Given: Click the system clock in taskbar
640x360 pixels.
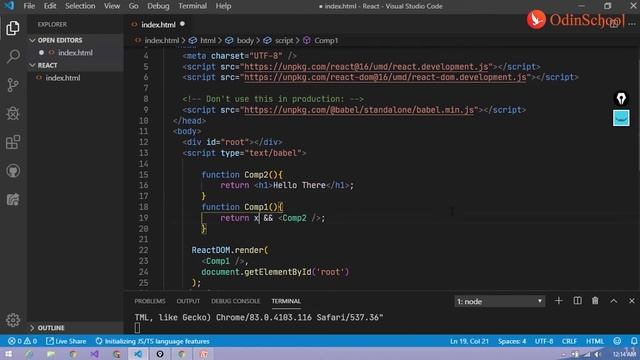Looking at the screenshot, I should coord(624,354).
